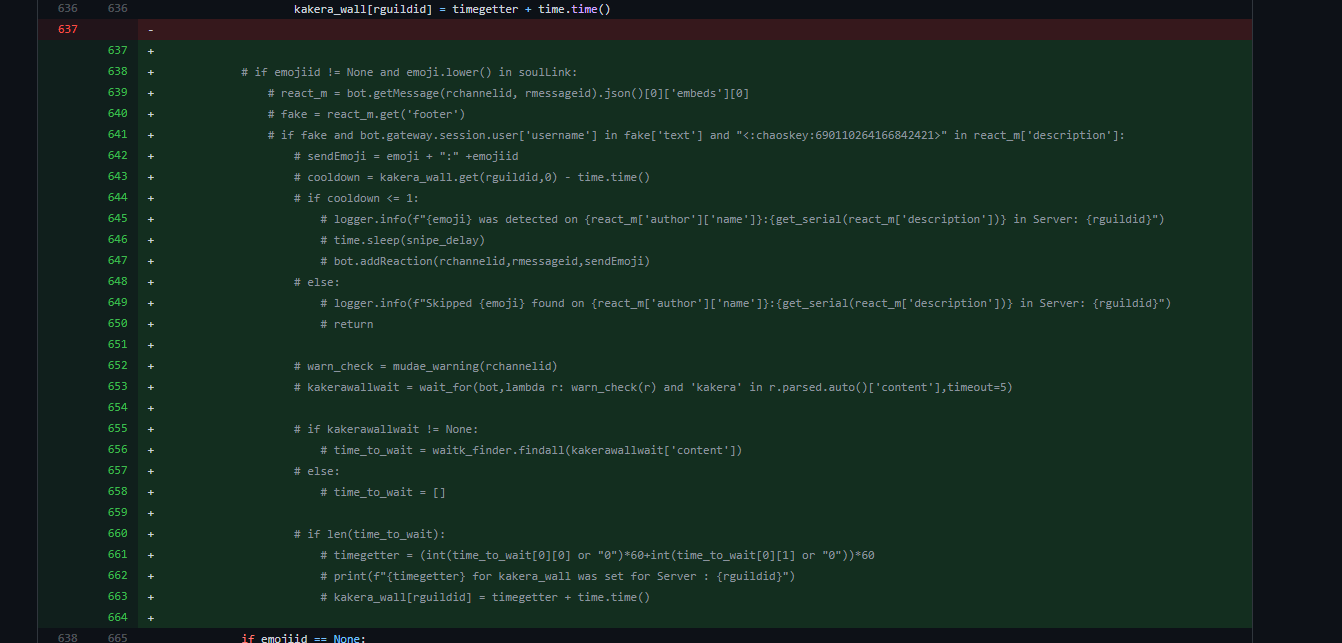Select added line number 660
1342x643 pixels.
point(117,534)
